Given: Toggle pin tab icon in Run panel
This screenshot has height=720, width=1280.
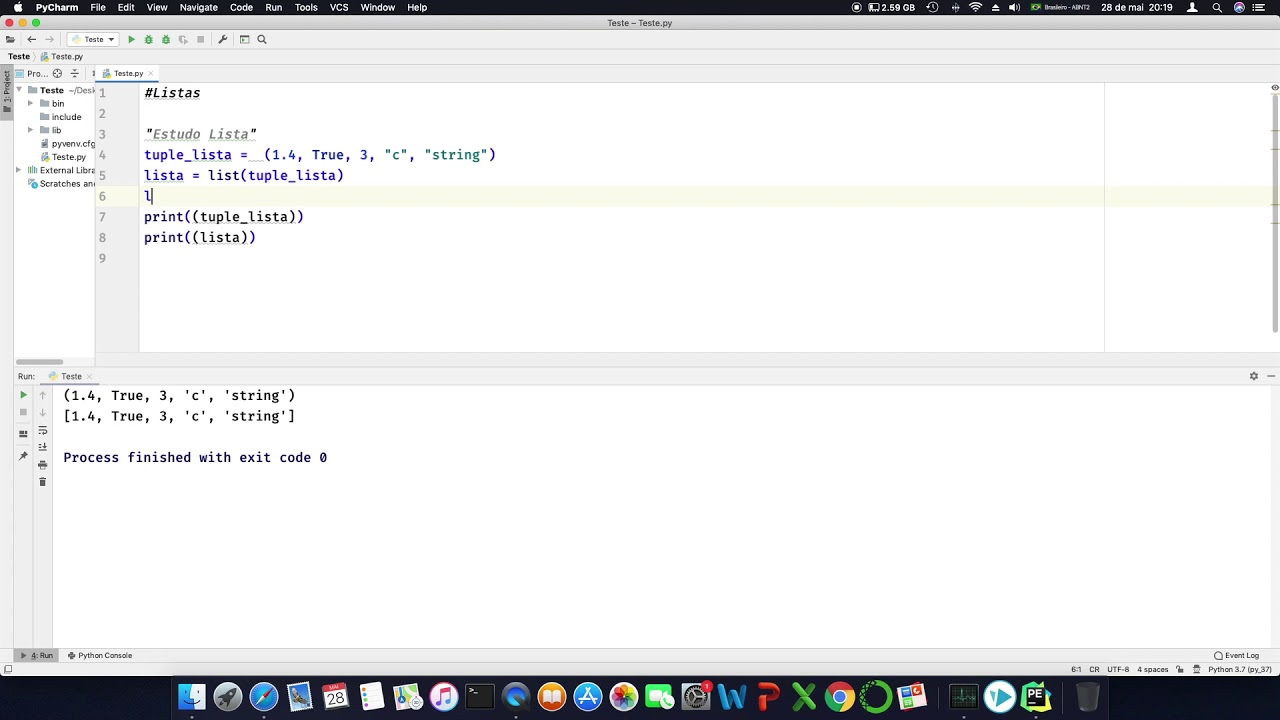Looking at the screenshot, I should coord(23,456).
